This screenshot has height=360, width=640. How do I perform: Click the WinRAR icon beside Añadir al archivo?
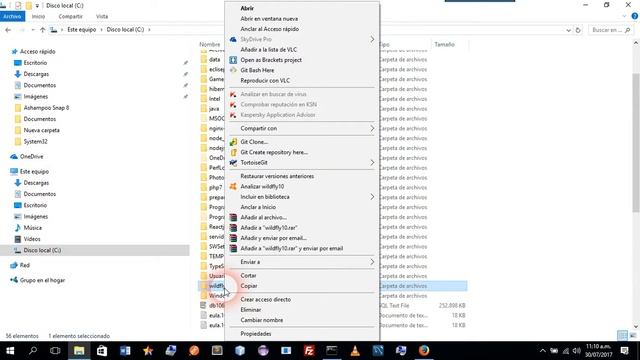[233, 218]
